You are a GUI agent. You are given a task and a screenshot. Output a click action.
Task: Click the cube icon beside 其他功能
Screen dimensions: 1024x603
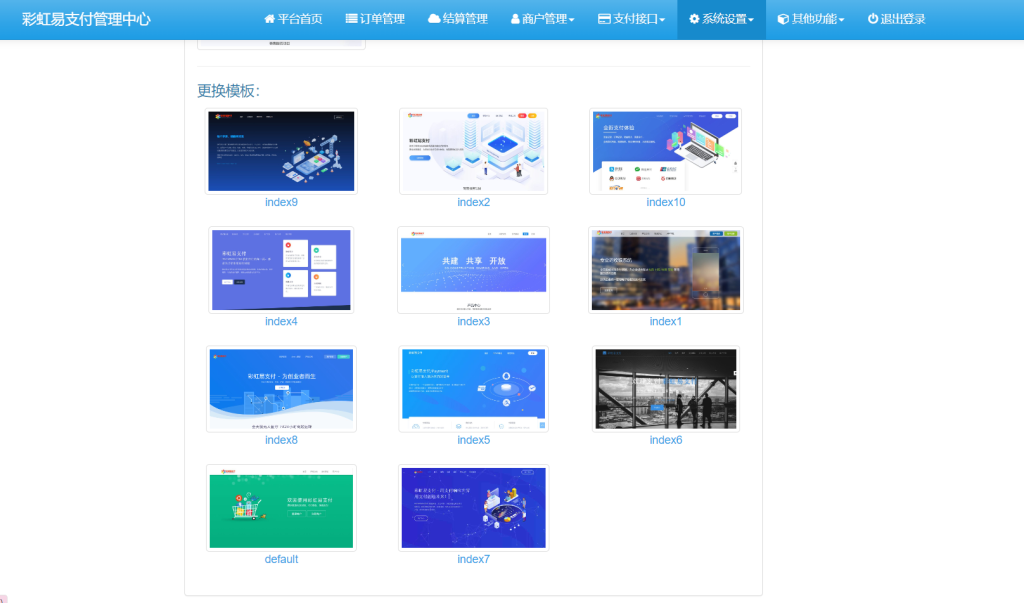(x=783, y=19)
